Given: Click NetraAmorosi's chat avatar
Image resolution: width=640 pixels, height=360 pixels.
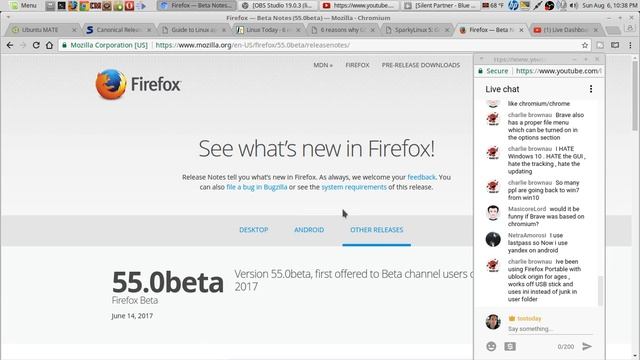Looking at the screenshot, I should (x=493, y=239).
